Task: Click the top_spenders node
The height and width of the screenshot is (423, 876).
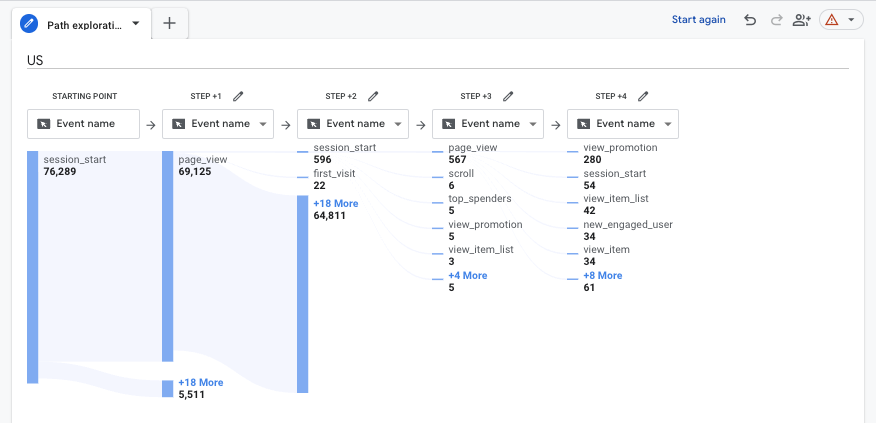Action: tap(479, 205)
